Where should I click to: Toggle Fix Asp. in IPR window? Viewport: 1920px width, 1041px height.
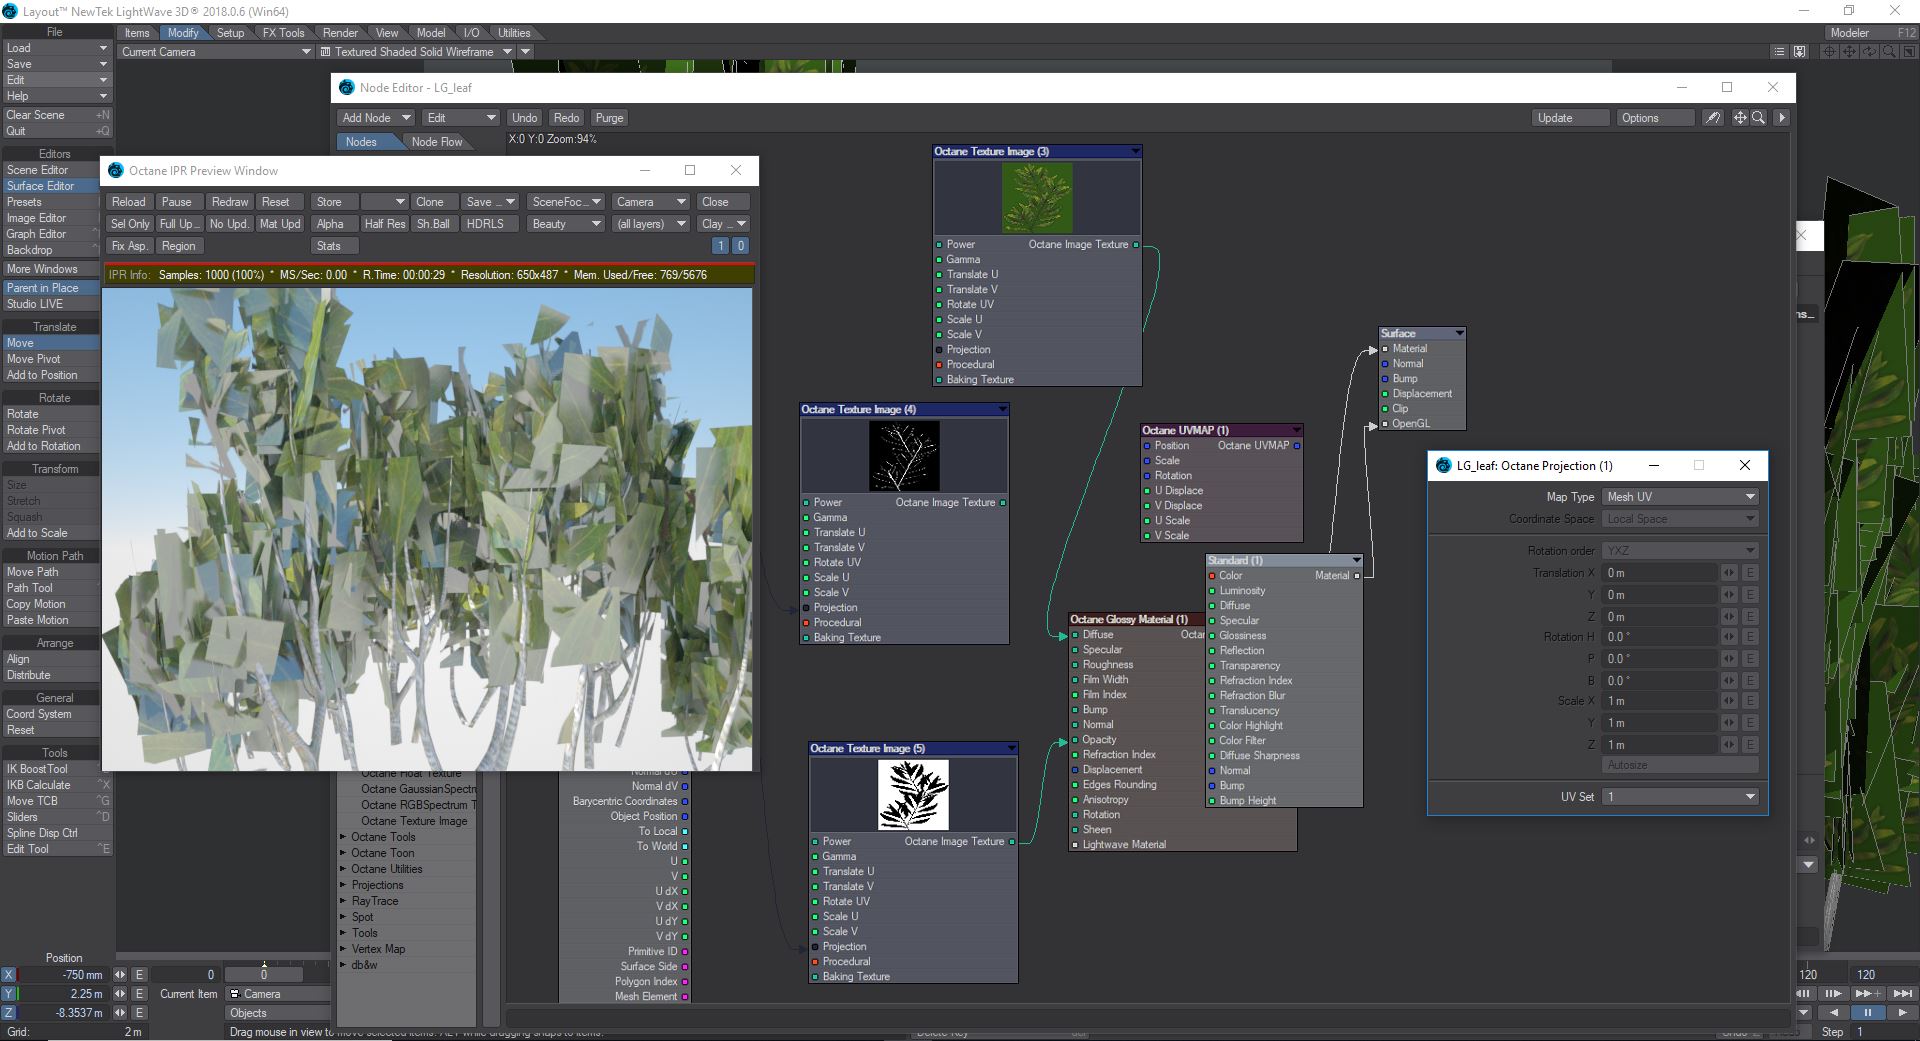130,246
